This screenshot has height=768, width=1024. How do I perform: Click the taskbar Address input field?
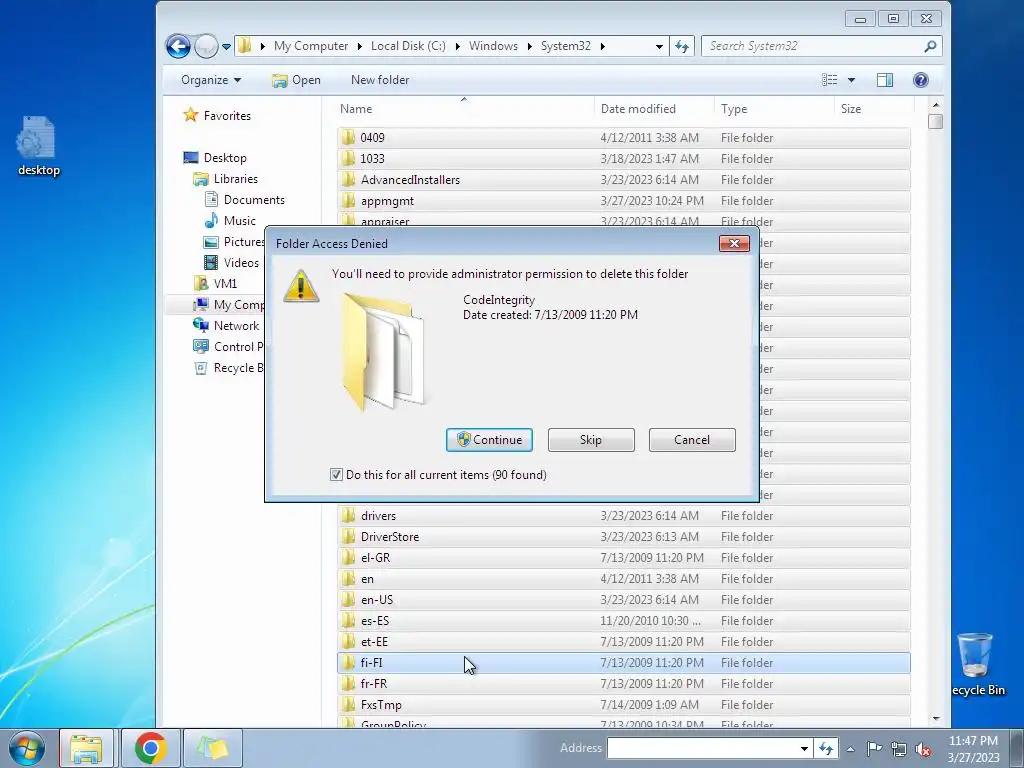pos(702,748)
